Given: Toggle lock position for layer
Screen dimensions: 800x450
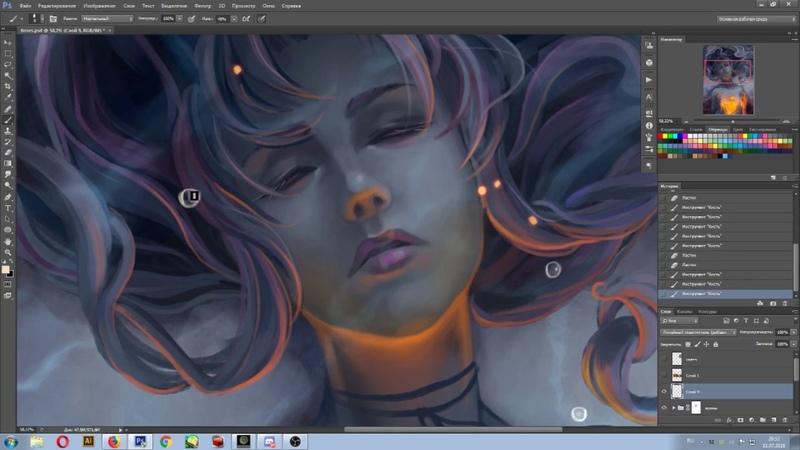Looking at the screenshot, I should (706, 344).
